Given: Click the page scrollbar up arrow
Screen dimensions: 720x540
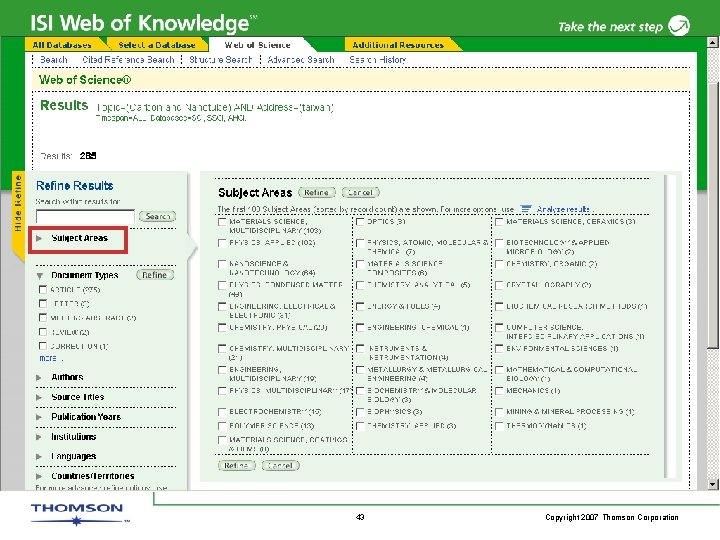Looking at the screenshot, I should click(x=712, y=42).
